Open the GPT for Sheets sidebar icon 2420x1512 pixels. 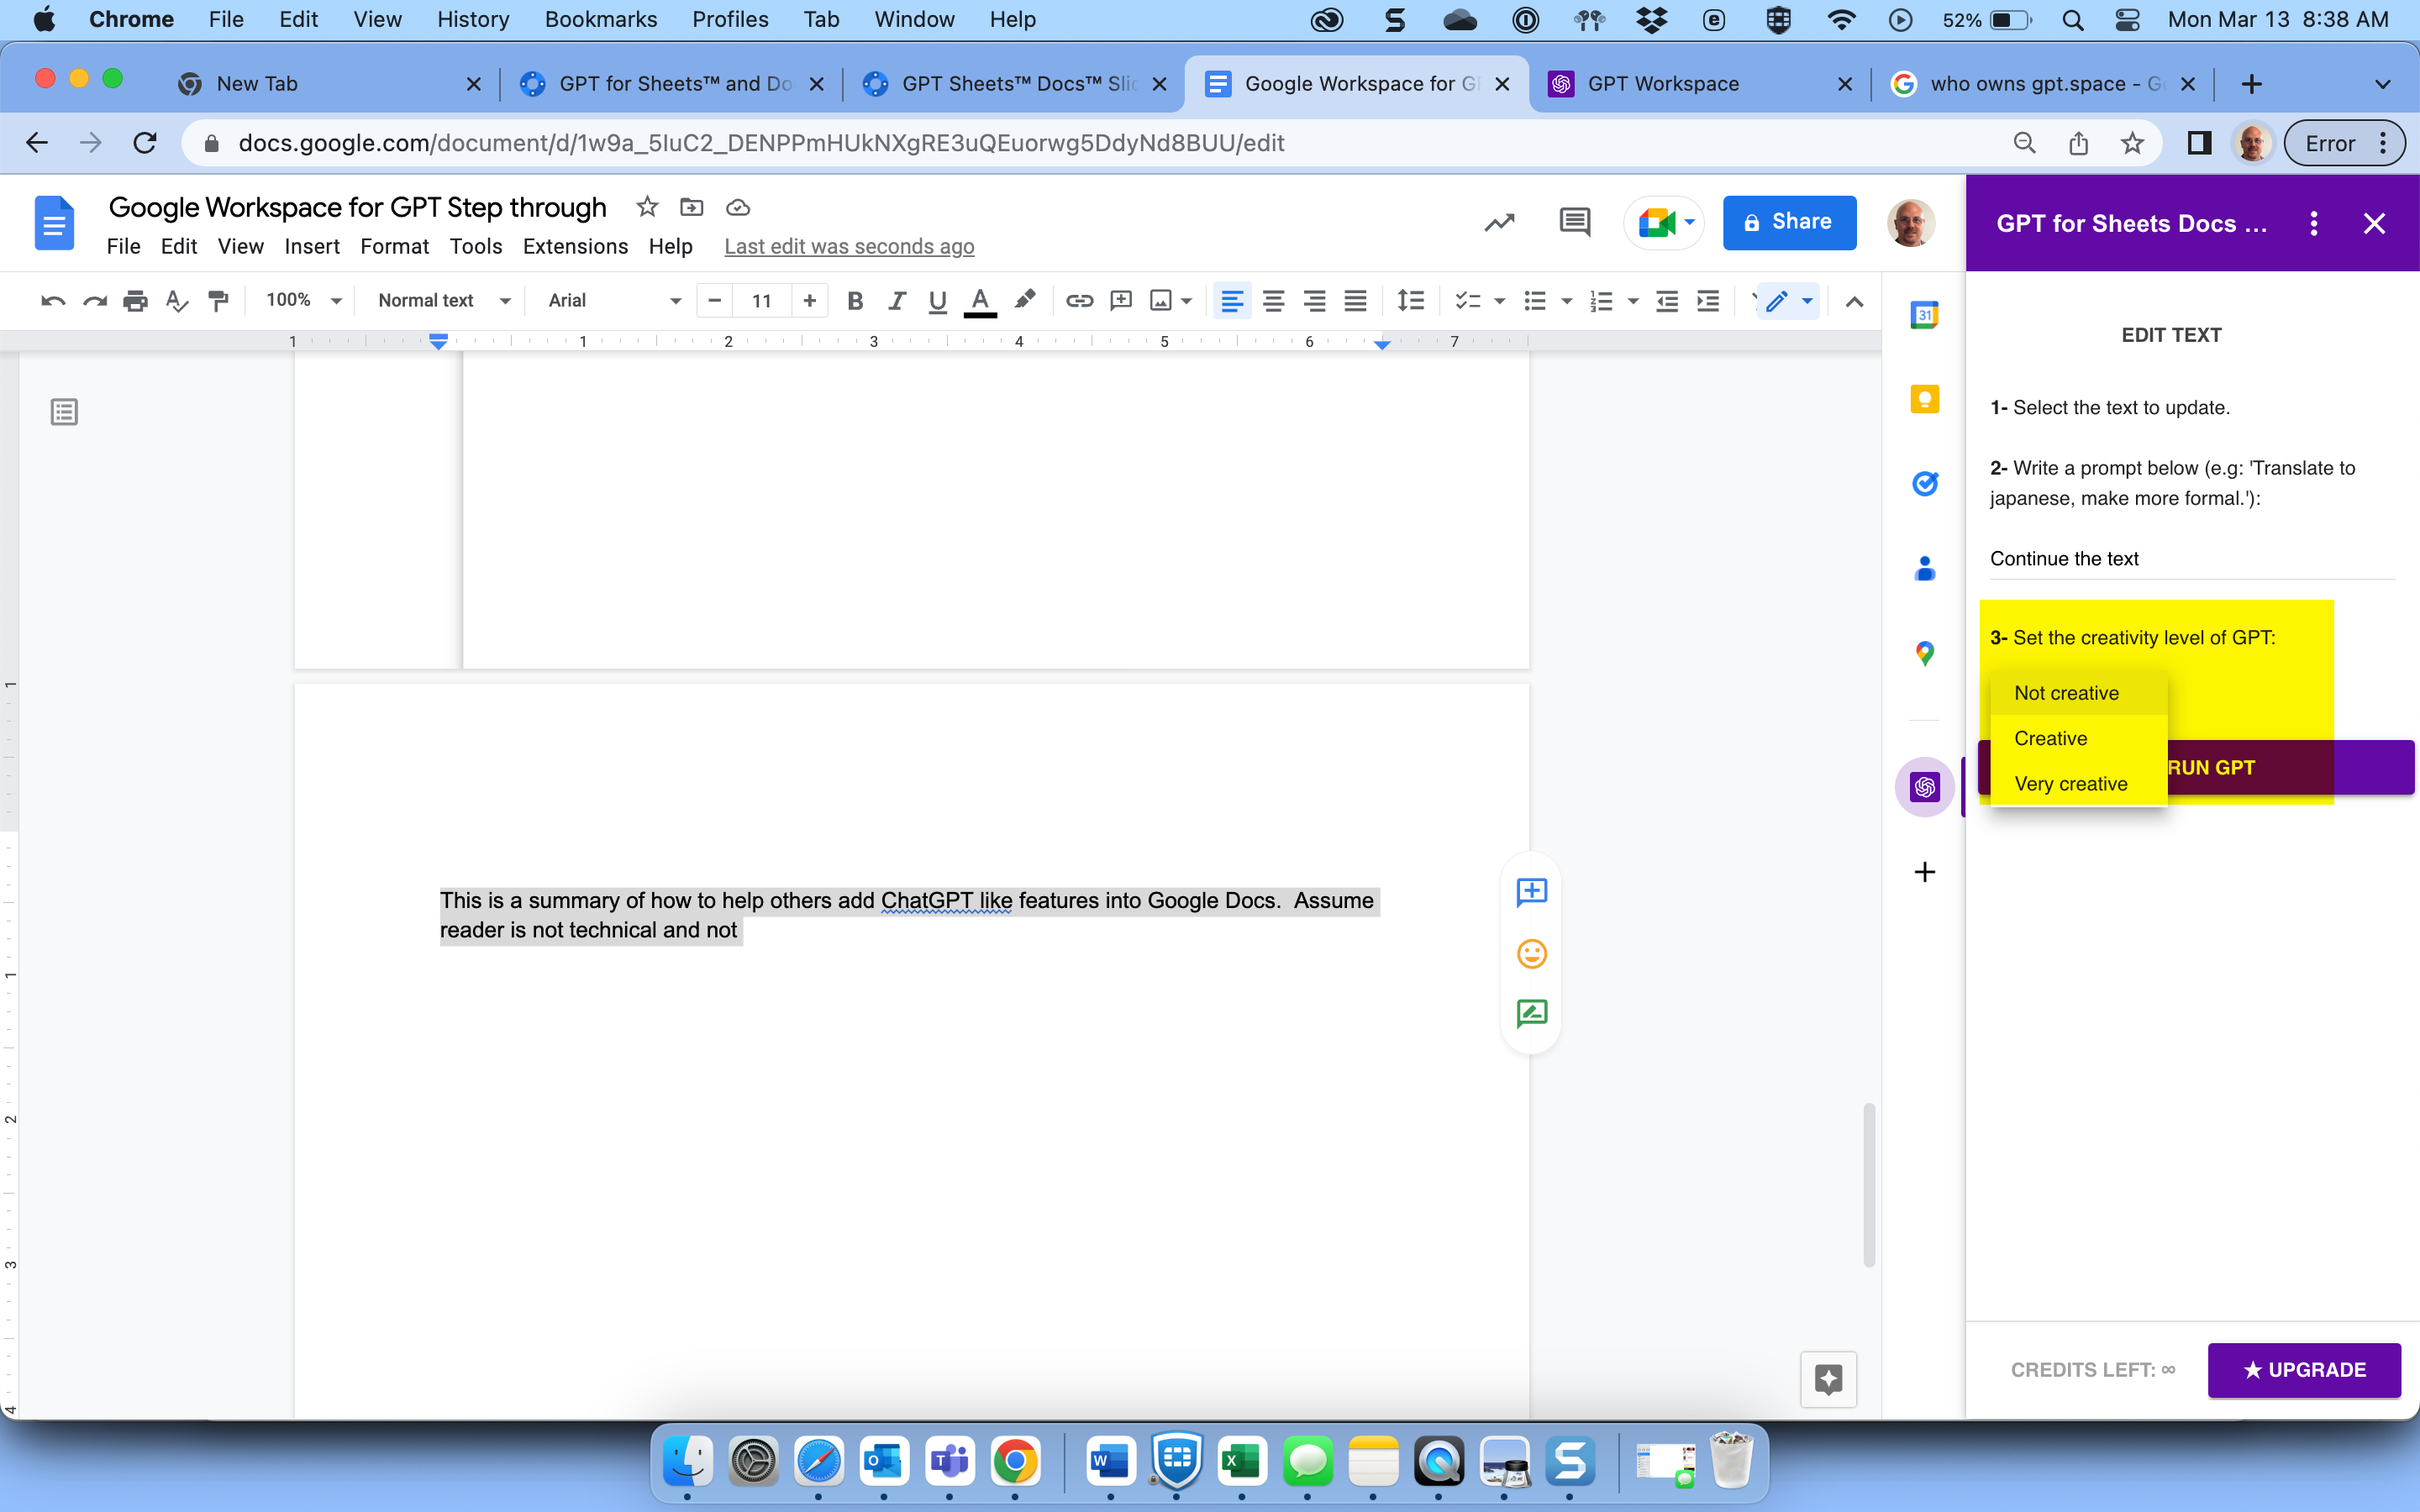point(1924,786)
